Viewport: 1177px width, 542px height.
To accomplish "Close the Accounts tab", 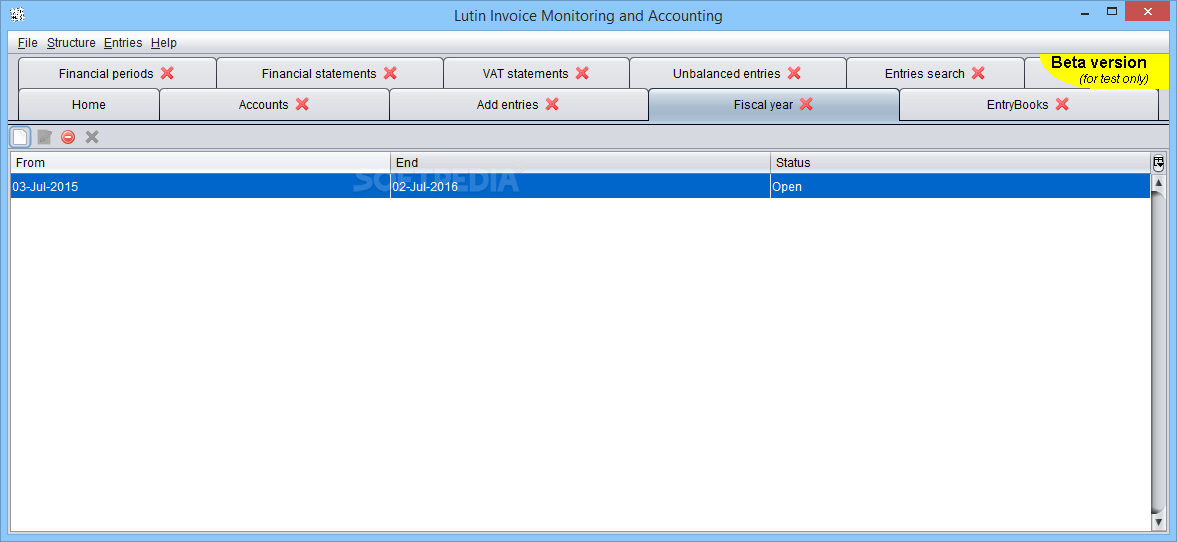I will tap(302, 104).
